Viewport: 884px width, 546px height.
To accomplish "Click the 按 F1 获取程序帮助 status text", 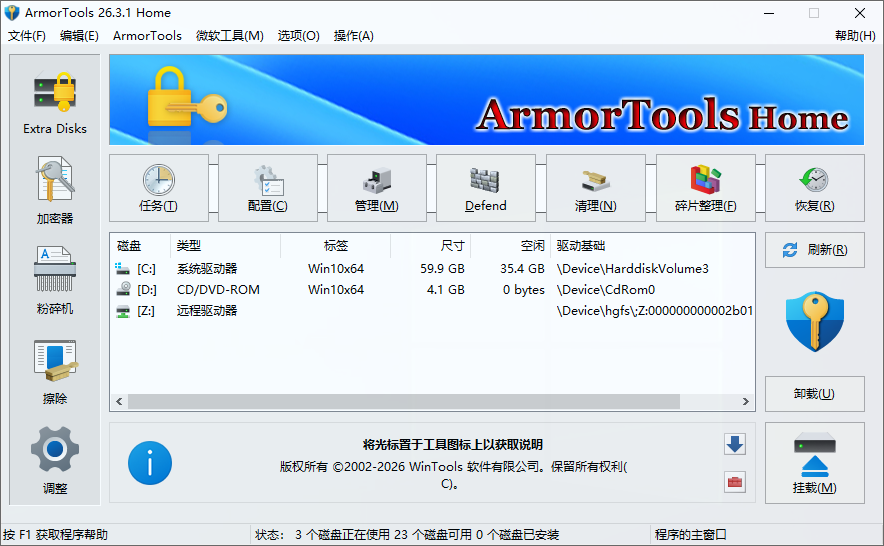I will pos(55,535).
